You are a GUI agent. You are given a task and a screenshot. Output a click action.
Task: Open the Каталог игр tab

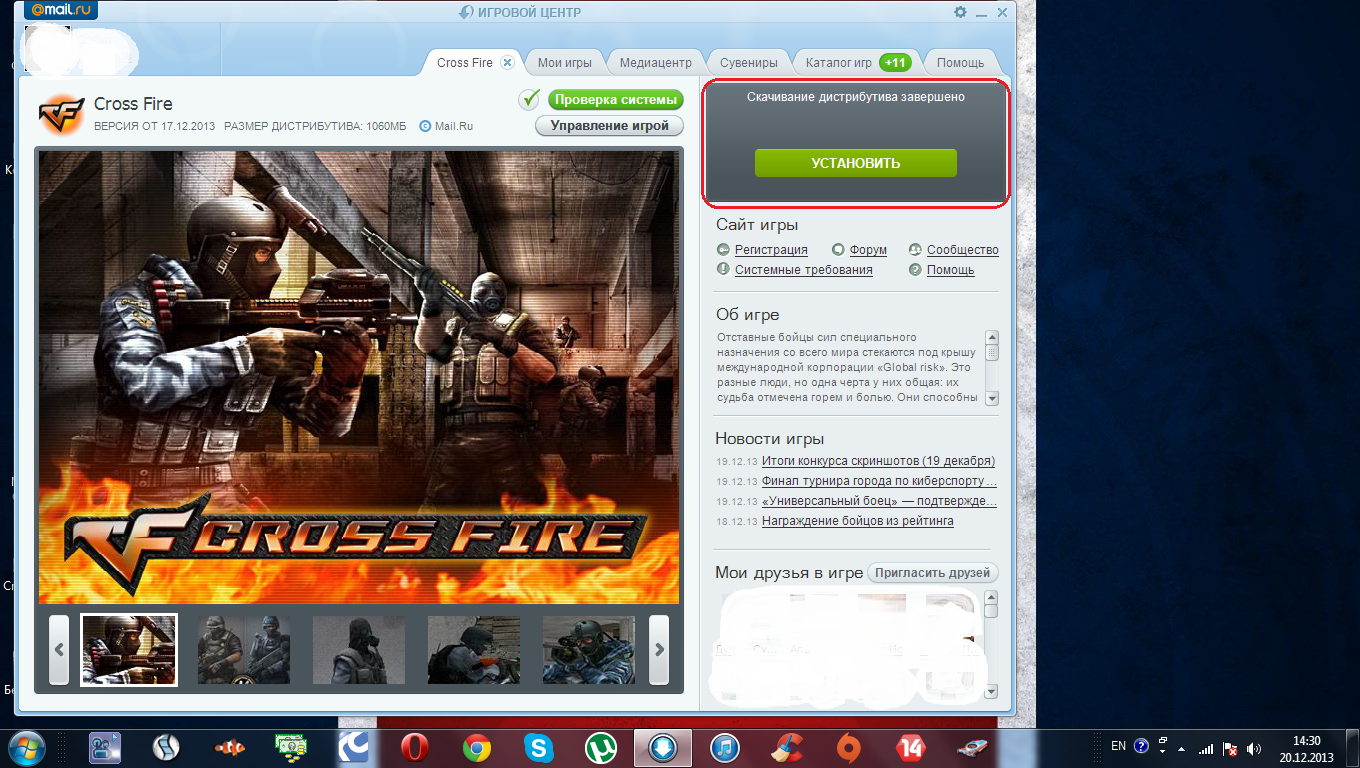(857, 62)
